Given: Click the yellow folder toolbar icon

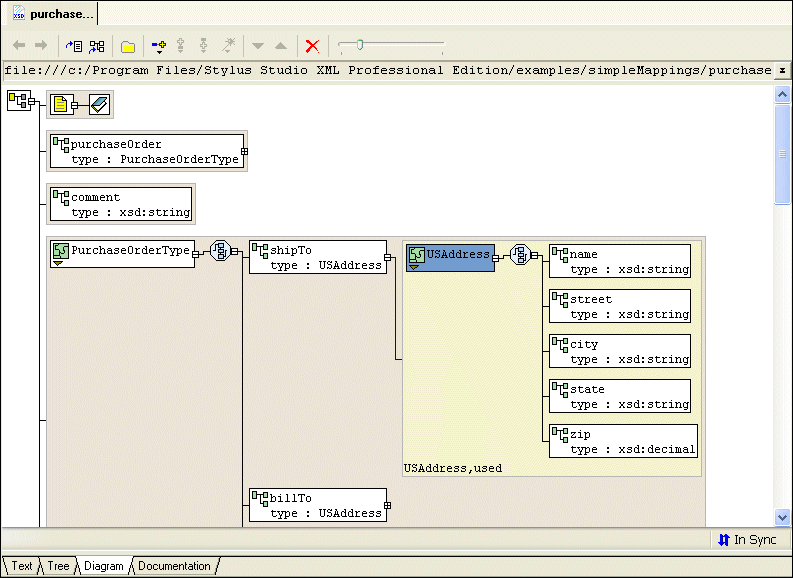Looking at the screenshot, I should point(128,46).
